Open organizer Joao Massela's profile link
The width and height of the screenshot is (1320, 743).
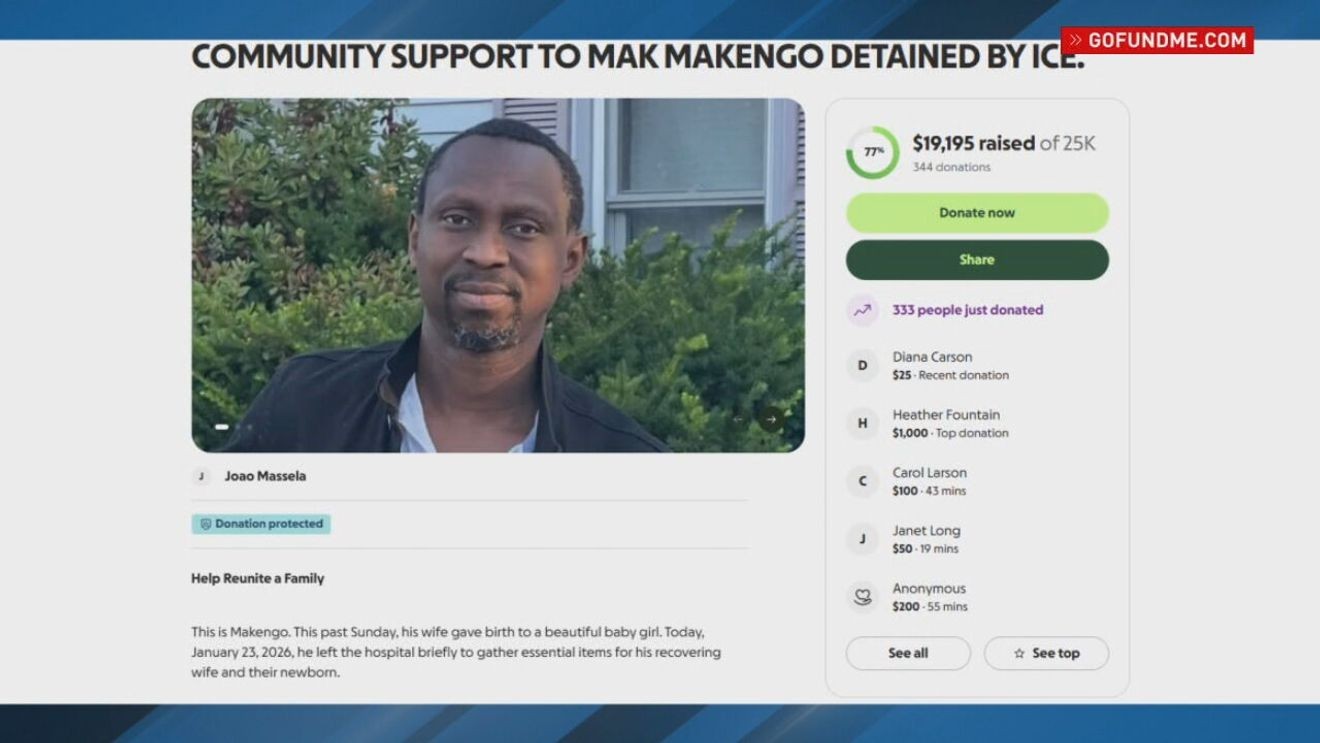tap(265, 476)
